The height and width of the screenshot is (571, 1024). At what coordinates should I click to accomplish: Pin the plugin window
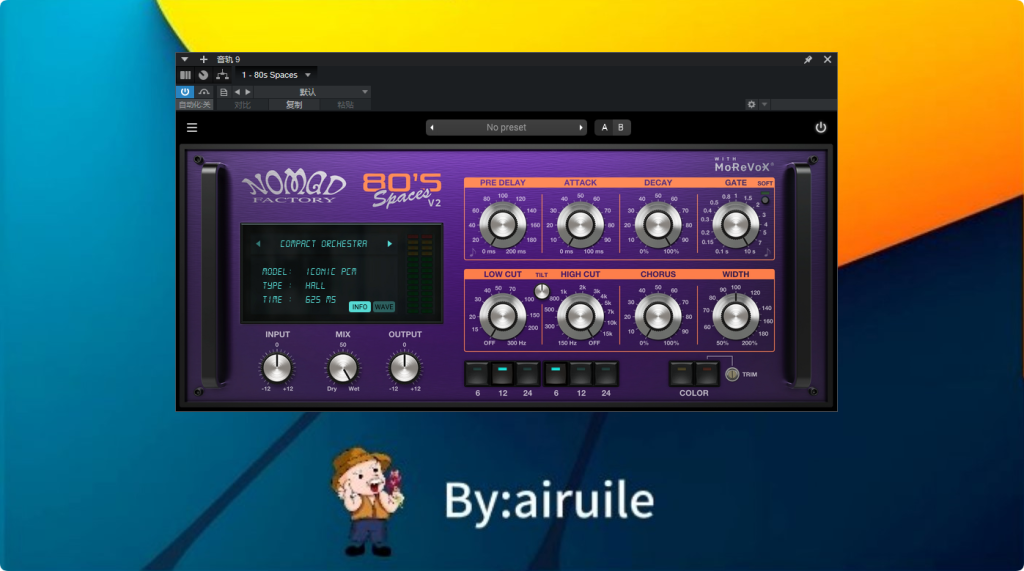pos(808,59)
